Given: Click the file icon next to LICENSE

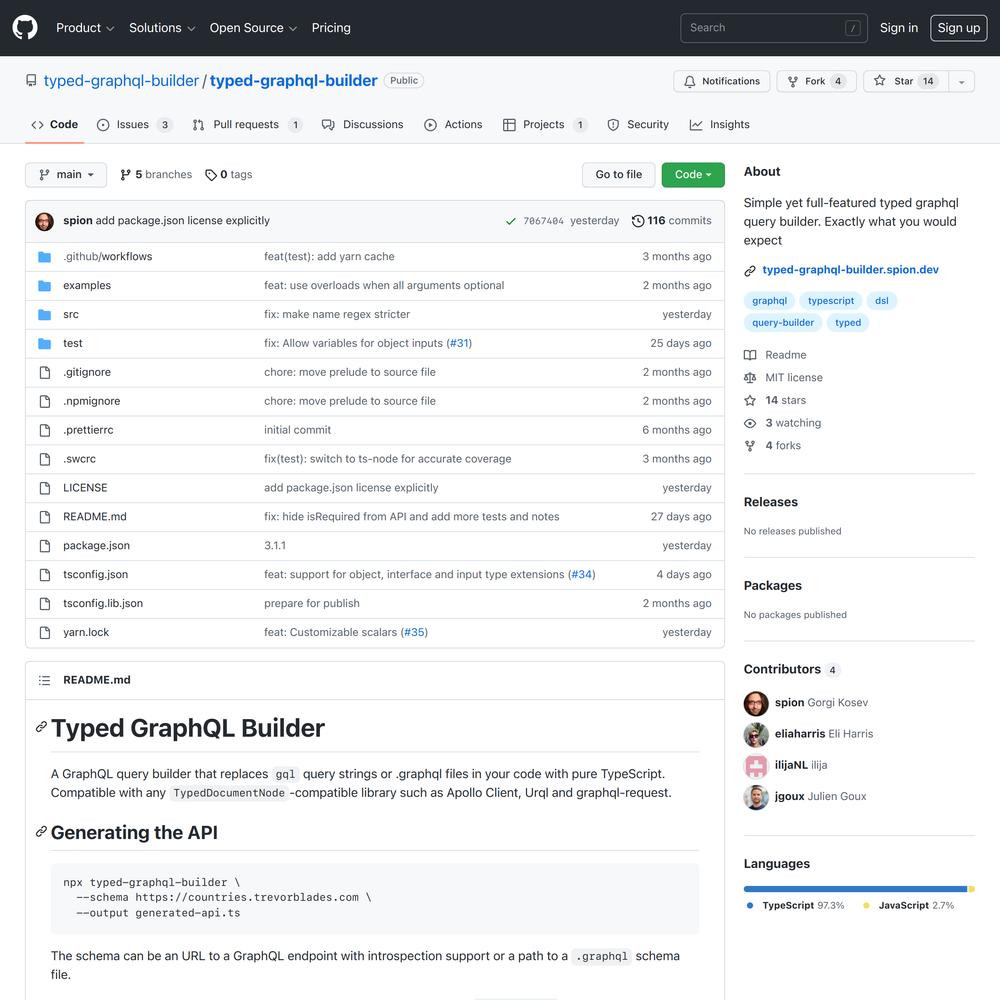Looking at the screenshot, I should (45, 488).
